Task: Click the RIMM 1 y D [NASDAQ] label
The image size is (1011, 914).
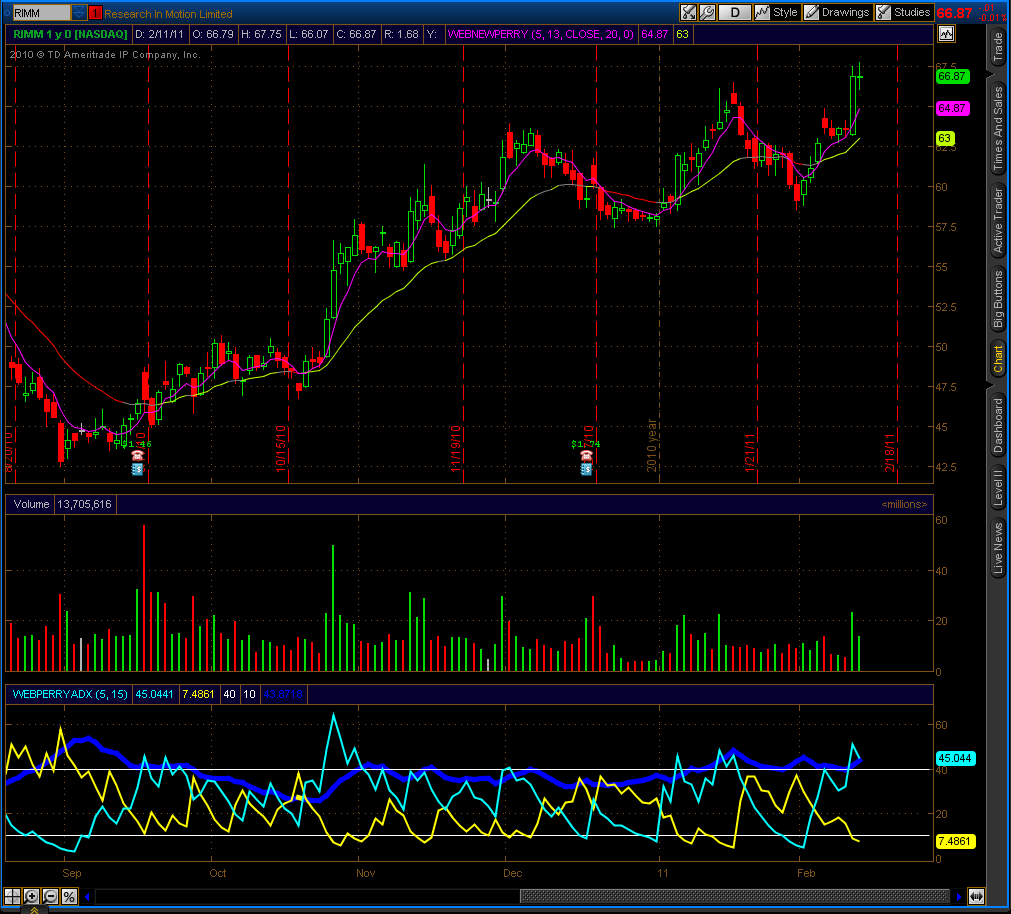Action: 70,34
